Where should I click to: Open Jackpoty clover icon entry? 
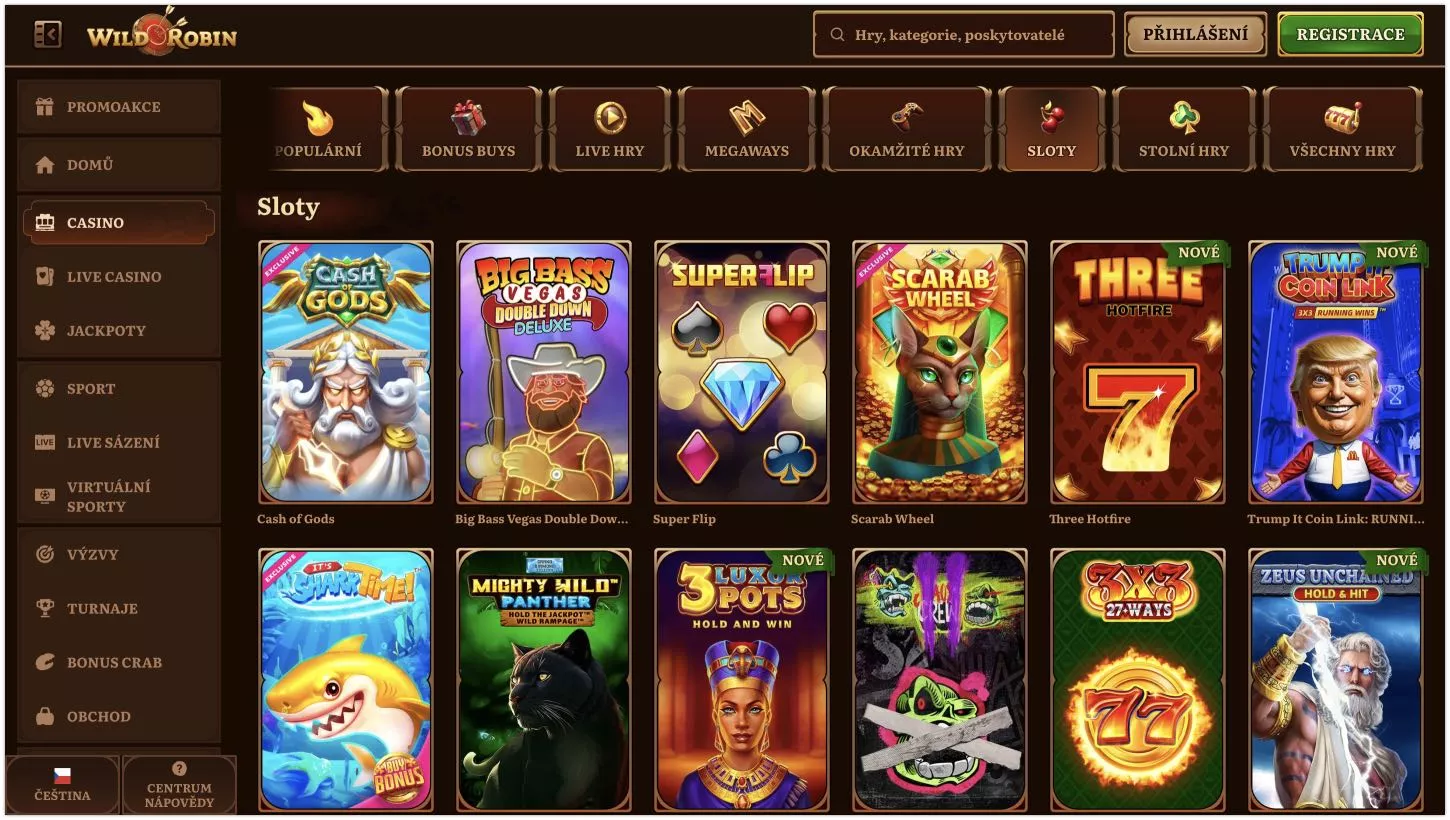point(119,331)
